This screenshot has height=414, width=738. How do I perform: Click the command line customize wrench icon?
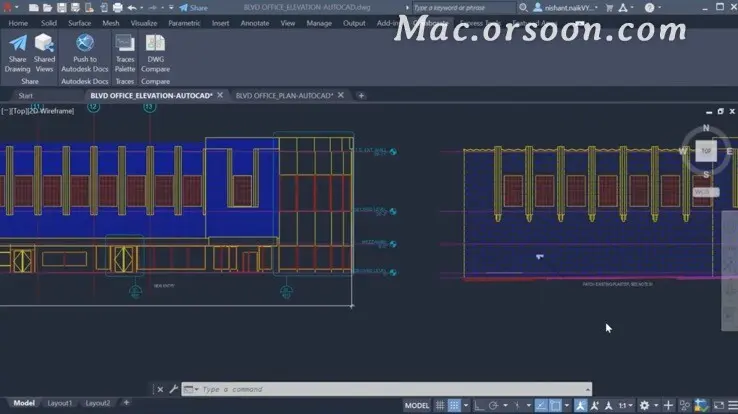pos(173,389)
